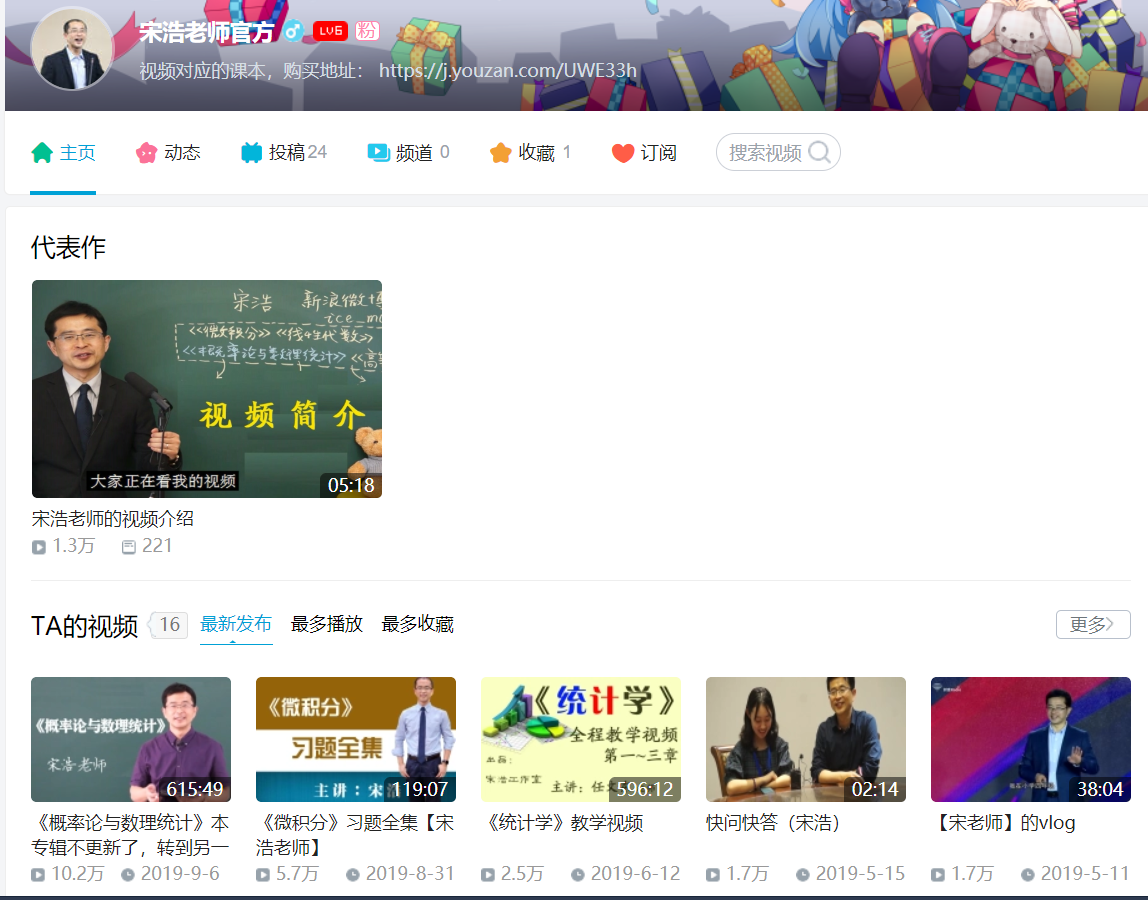
Task: Click the 更多 more button
Action: [x=1093, y=625]
